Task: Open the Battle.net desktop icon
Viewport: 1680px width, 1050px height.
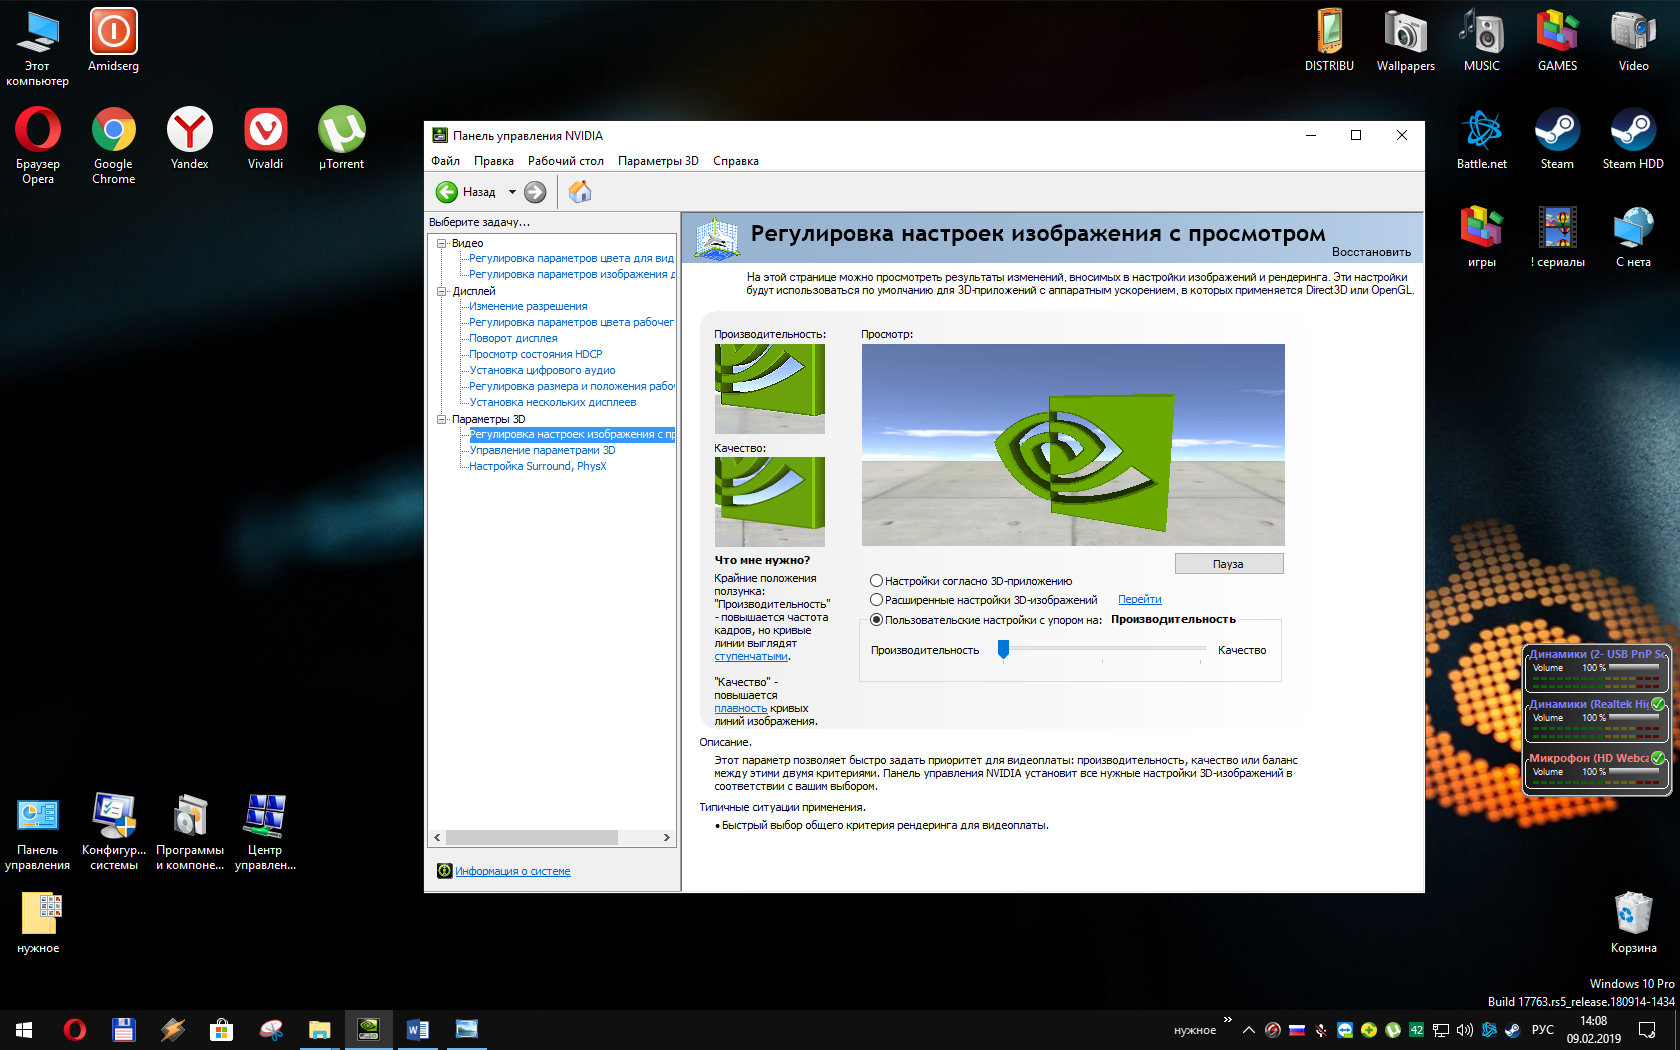Action: (x=1482, y=138)
